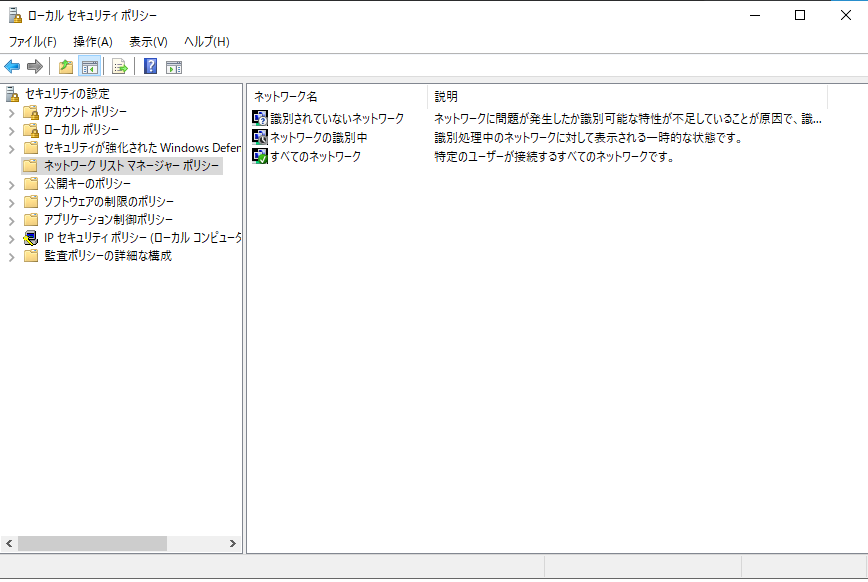Open the ヘルプ(H) menu

coord(206,42)
